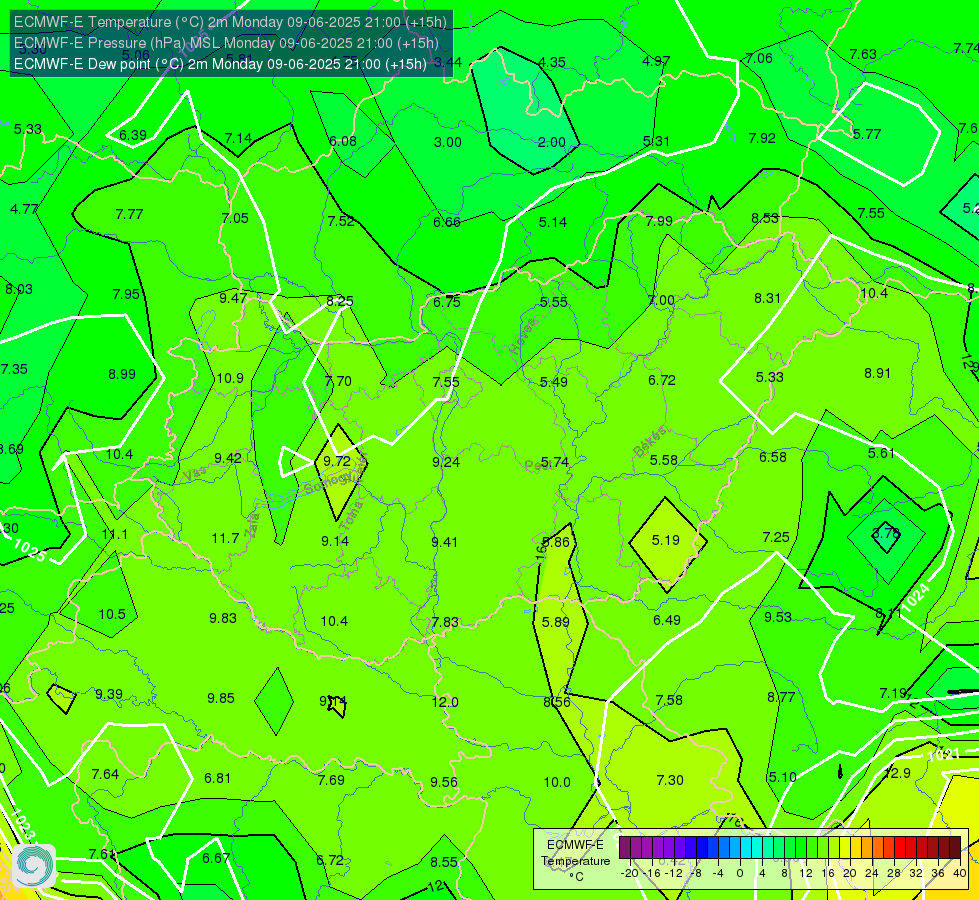Click the 6.49 dew point value

pos(667,620)
